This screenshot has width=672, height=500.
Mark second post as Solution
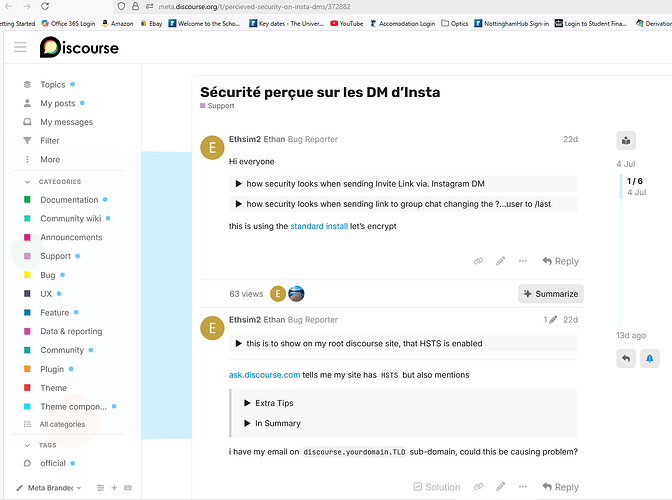[x=437, y=487]
